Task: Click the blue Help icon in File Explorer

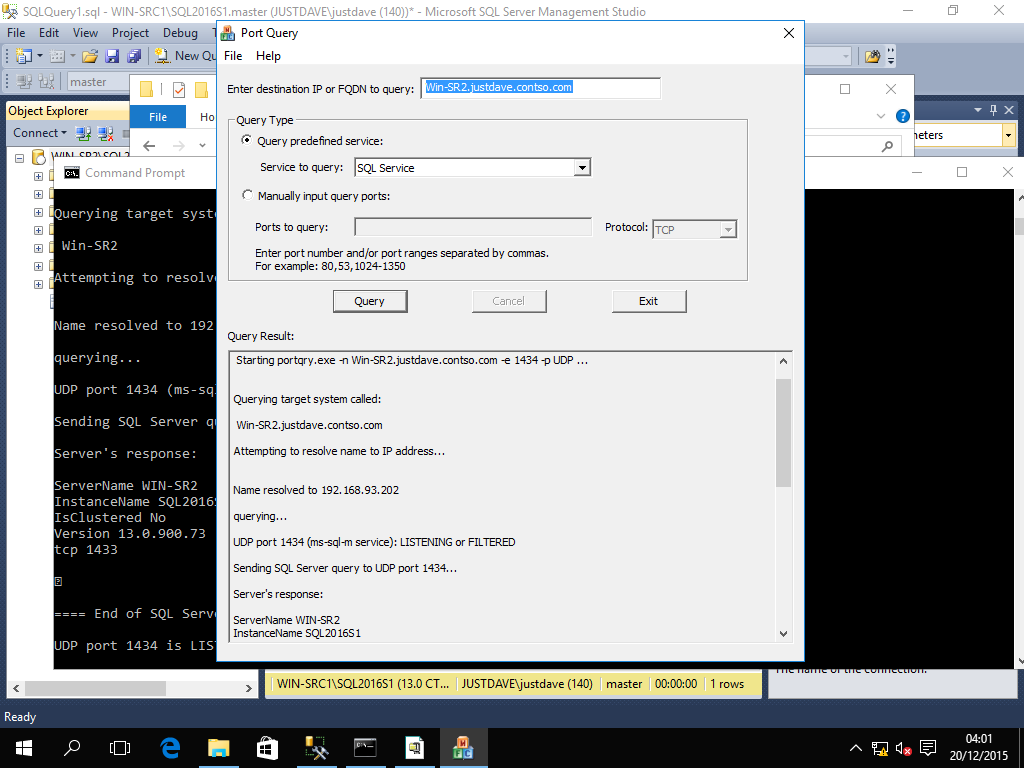Action: coord(903,116)
